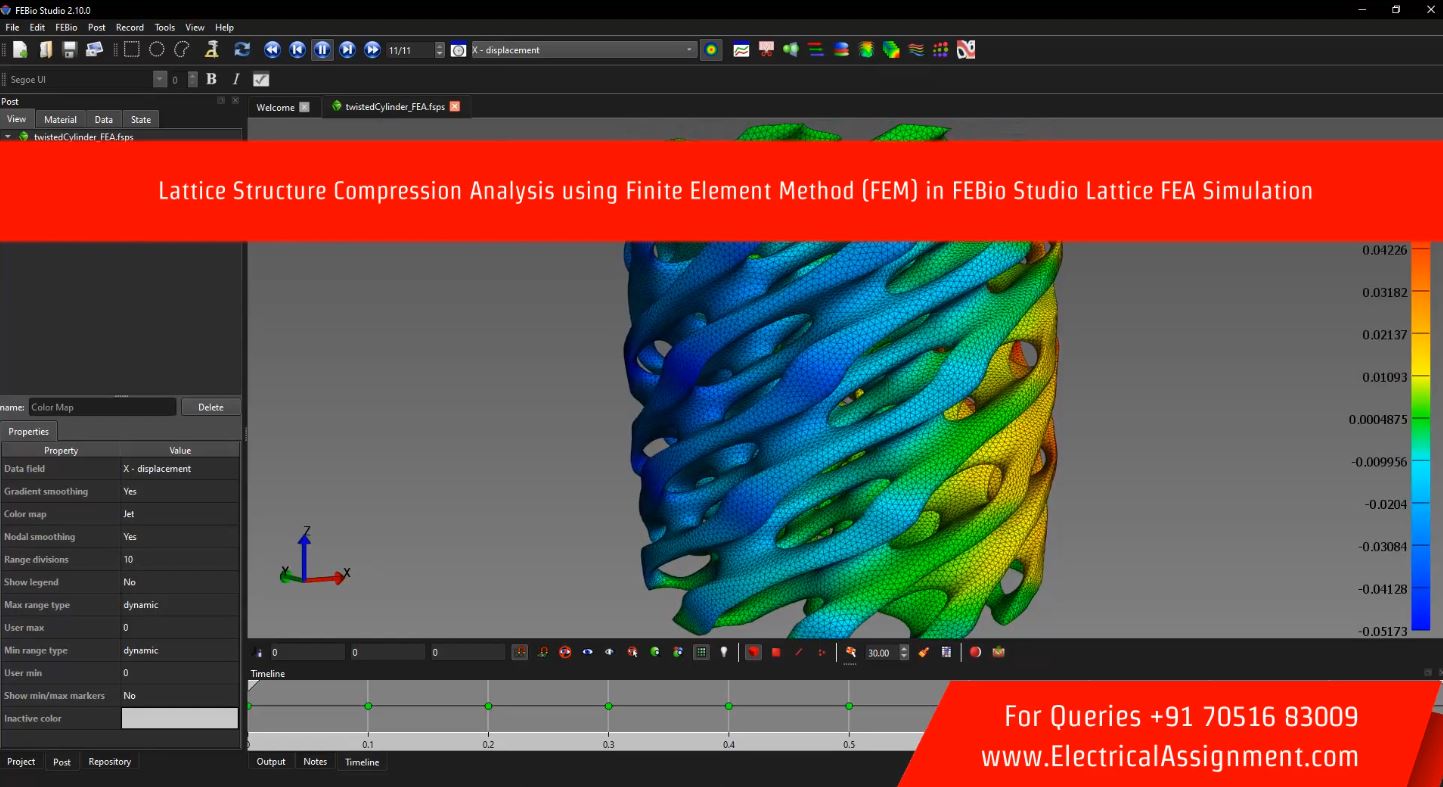This screenshot has height=787, width=1443.
Task: Click the red record button icon
Action: point(975,652)
